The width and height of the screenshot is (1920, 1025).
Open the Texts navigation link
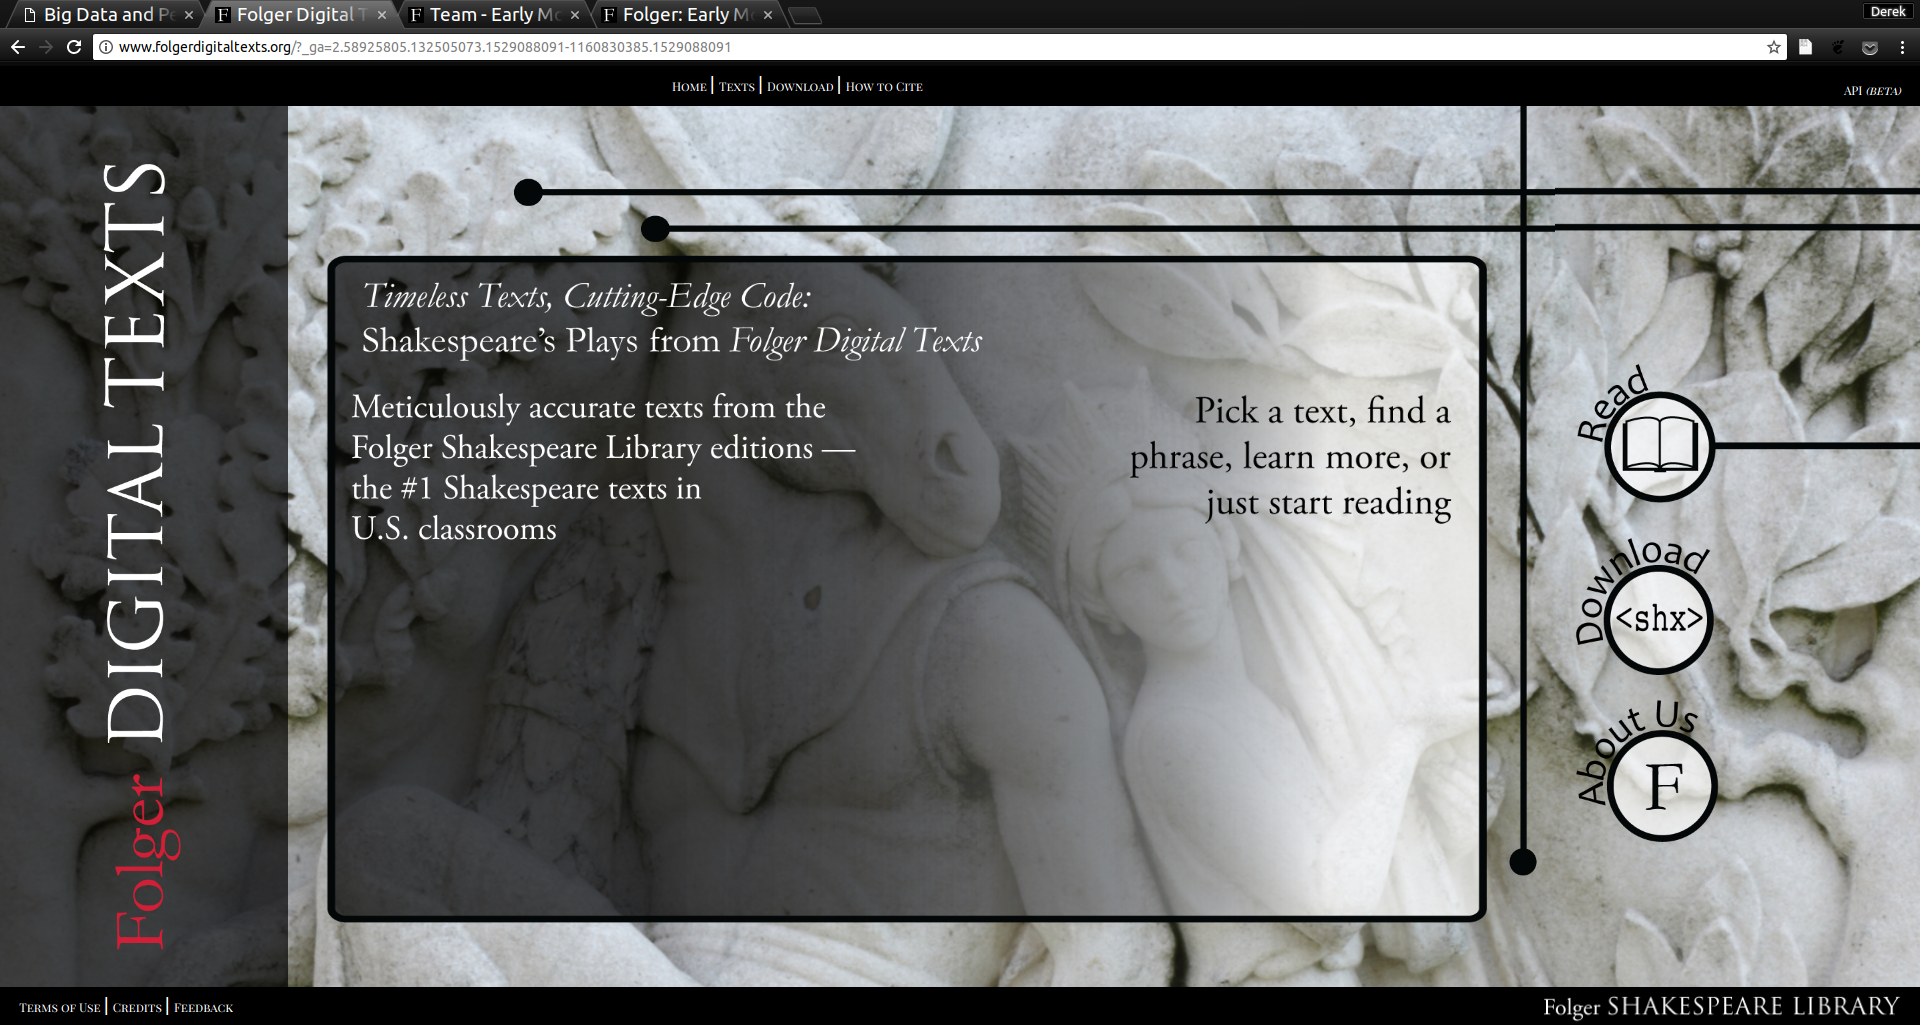click(737, 87)
